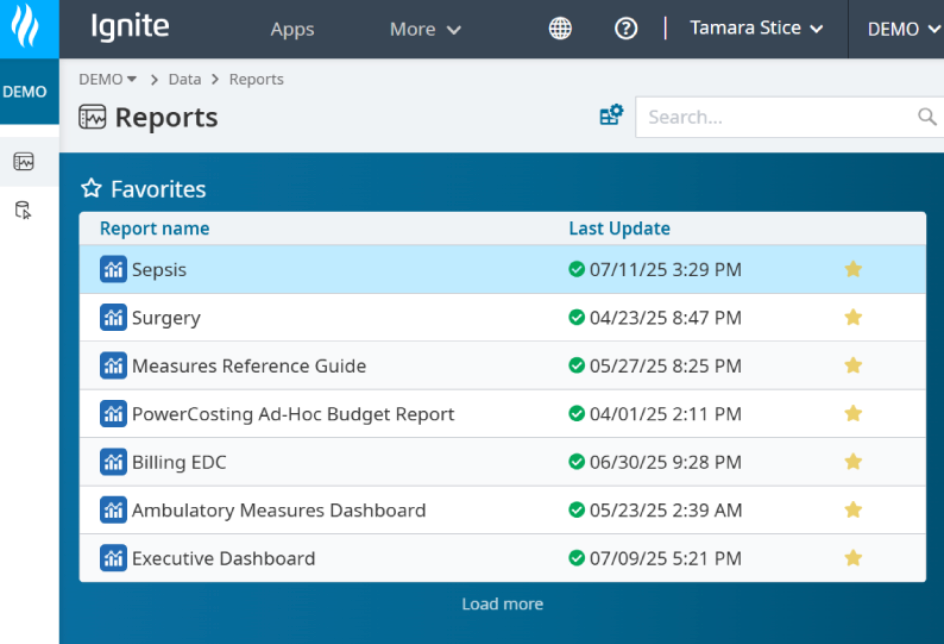Go to Data in the breadcrumb

[x=184, y=80]
